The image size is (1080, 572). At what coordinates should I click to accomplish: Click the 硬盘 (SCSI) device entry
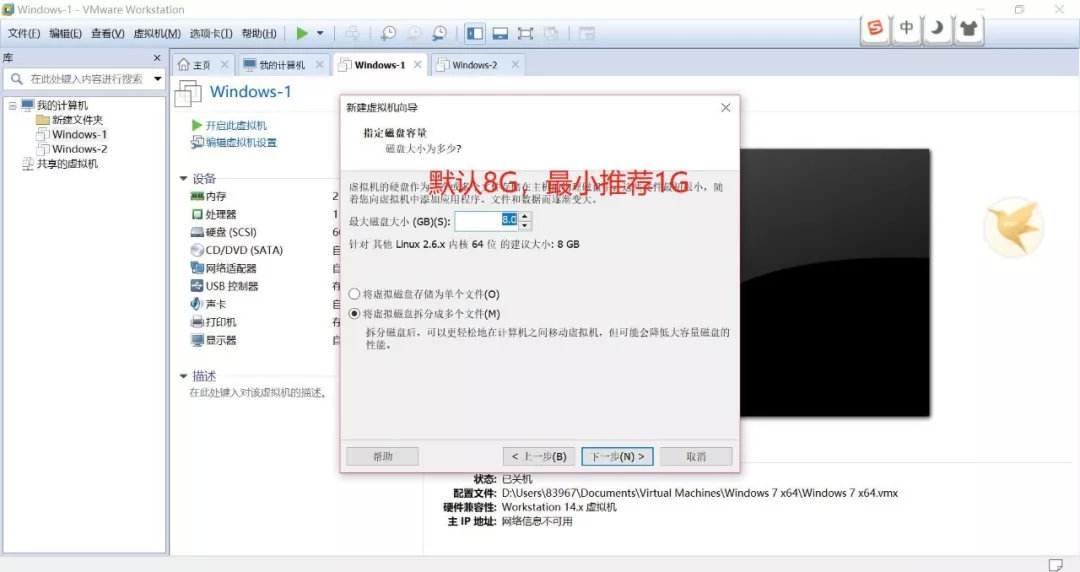tap(231, 232)
